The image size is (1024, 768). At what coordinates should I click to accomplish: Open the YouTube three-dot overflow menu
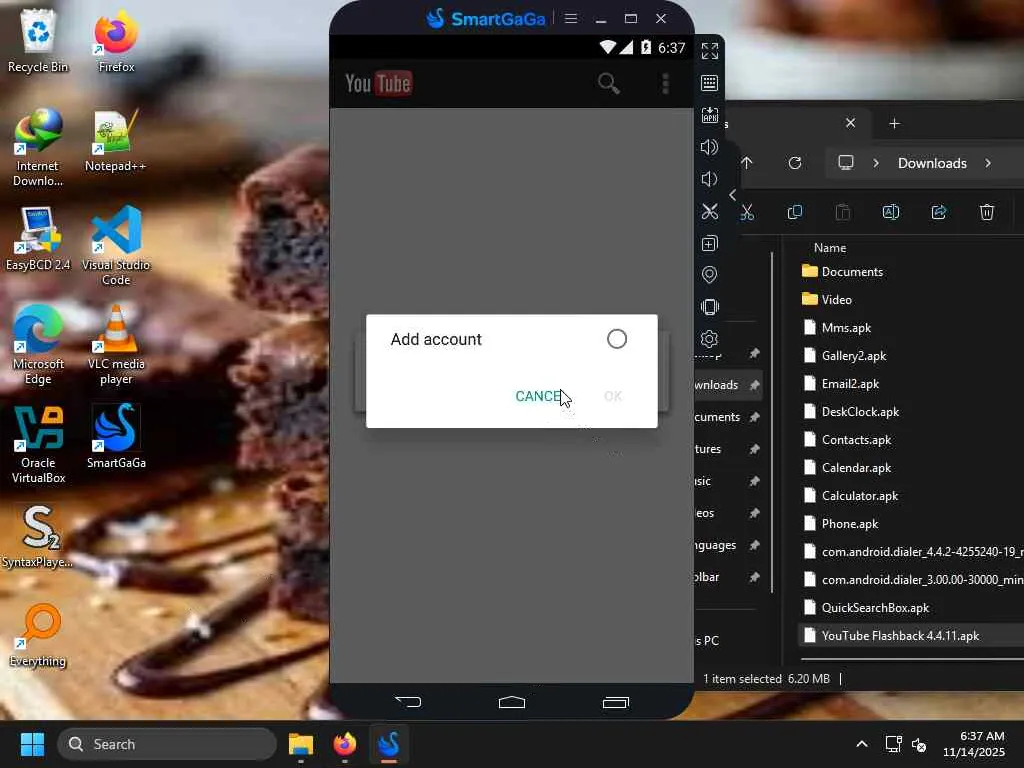[665, 83]
